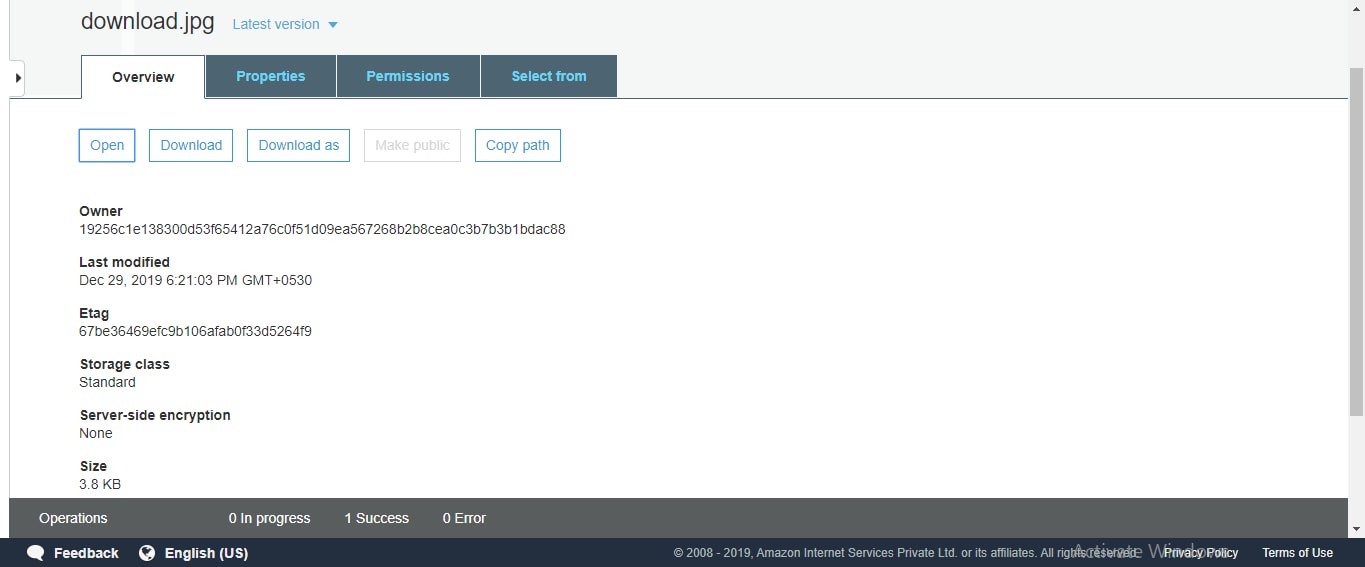Click the Copy path button

tap(518, 145)
